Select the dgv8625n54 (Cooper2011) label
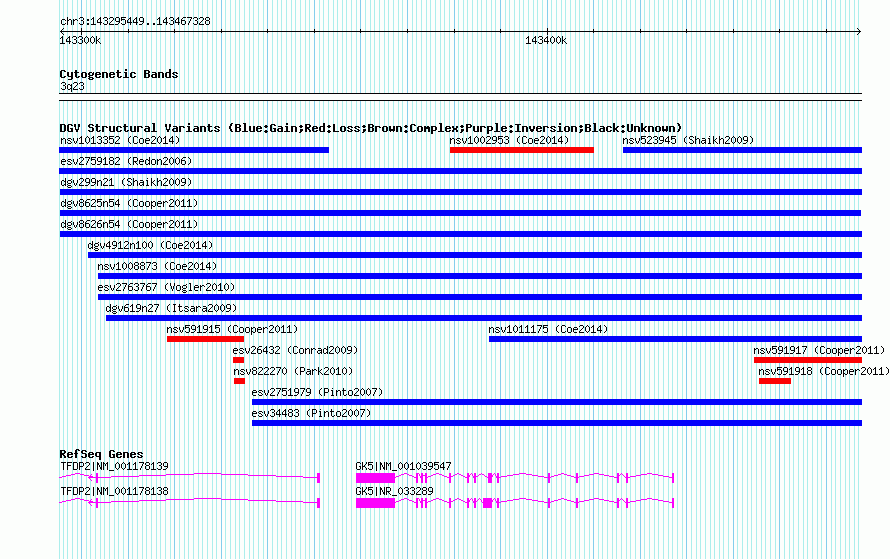 (129, 203)
